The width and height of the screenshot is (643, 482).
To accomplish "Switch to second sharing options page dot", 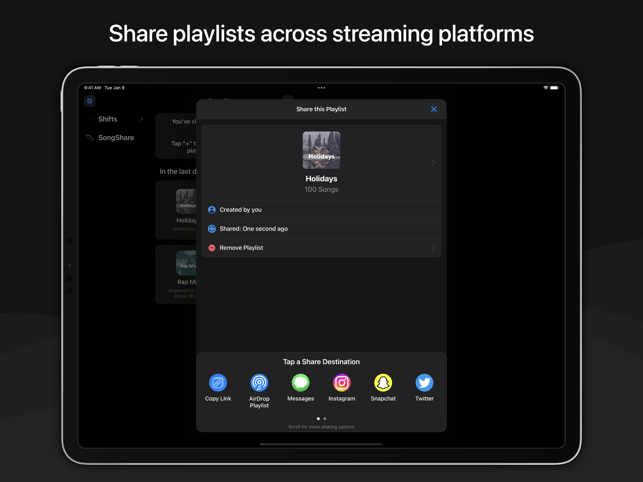I will (x=325, y=419).
